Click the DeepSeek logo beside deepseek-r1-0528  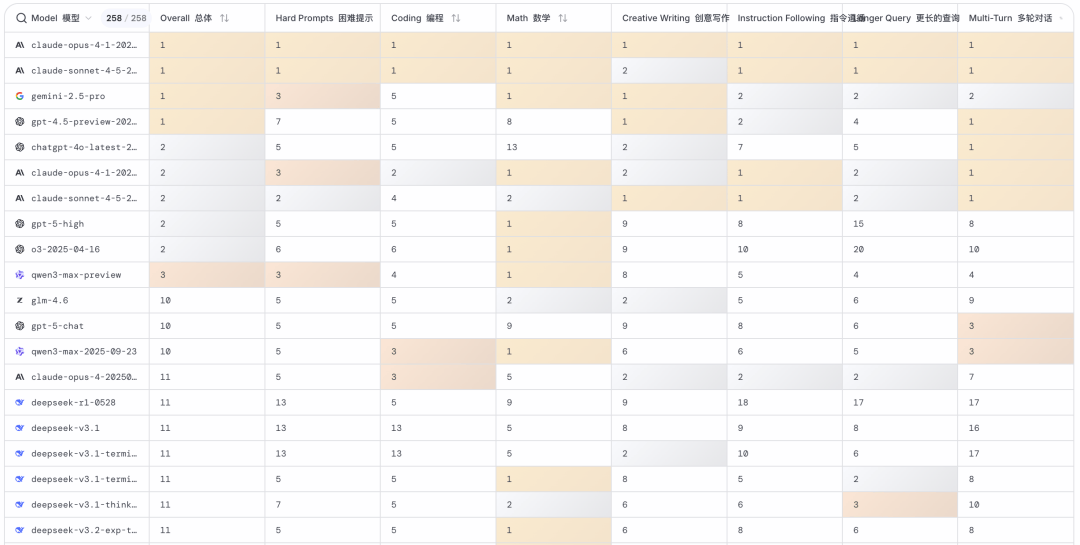click(x=20, y=402)
